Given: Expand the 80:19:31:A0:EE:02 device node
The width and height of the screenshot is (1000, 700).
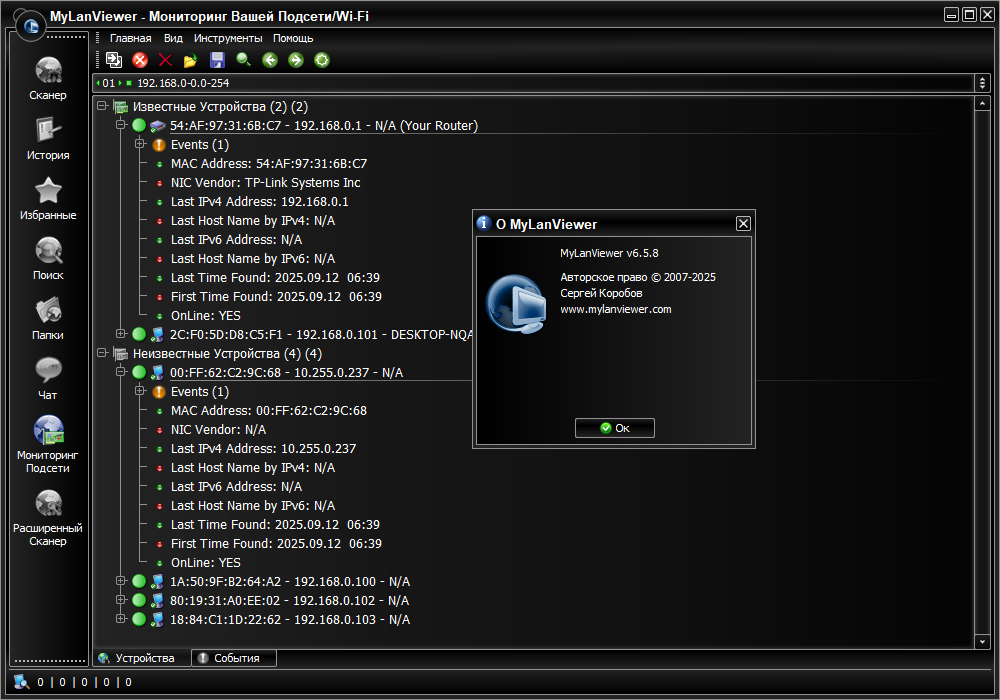Looking at the screenshot, I should [121, 600].
